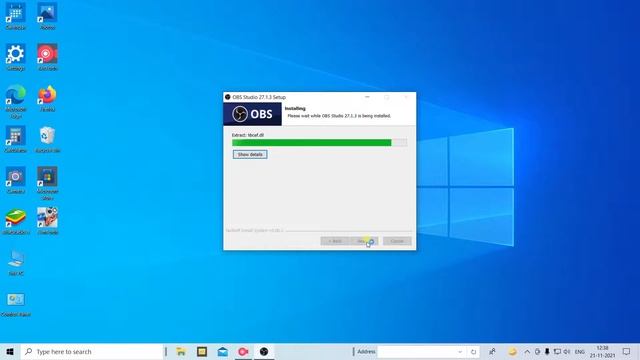This screenshot has width=640, height=360.
Task: Open the volume speaker tray icon
Action: [567, 351]
